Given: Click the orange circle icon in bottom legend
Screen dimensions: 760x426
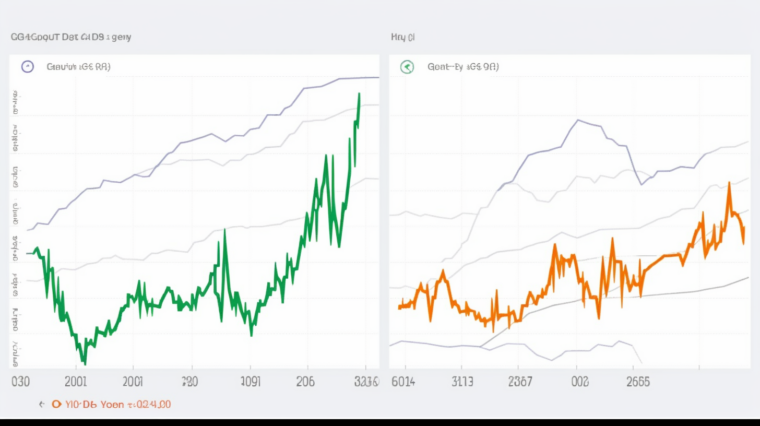Looking at the screenshot, I should point(58,404).
